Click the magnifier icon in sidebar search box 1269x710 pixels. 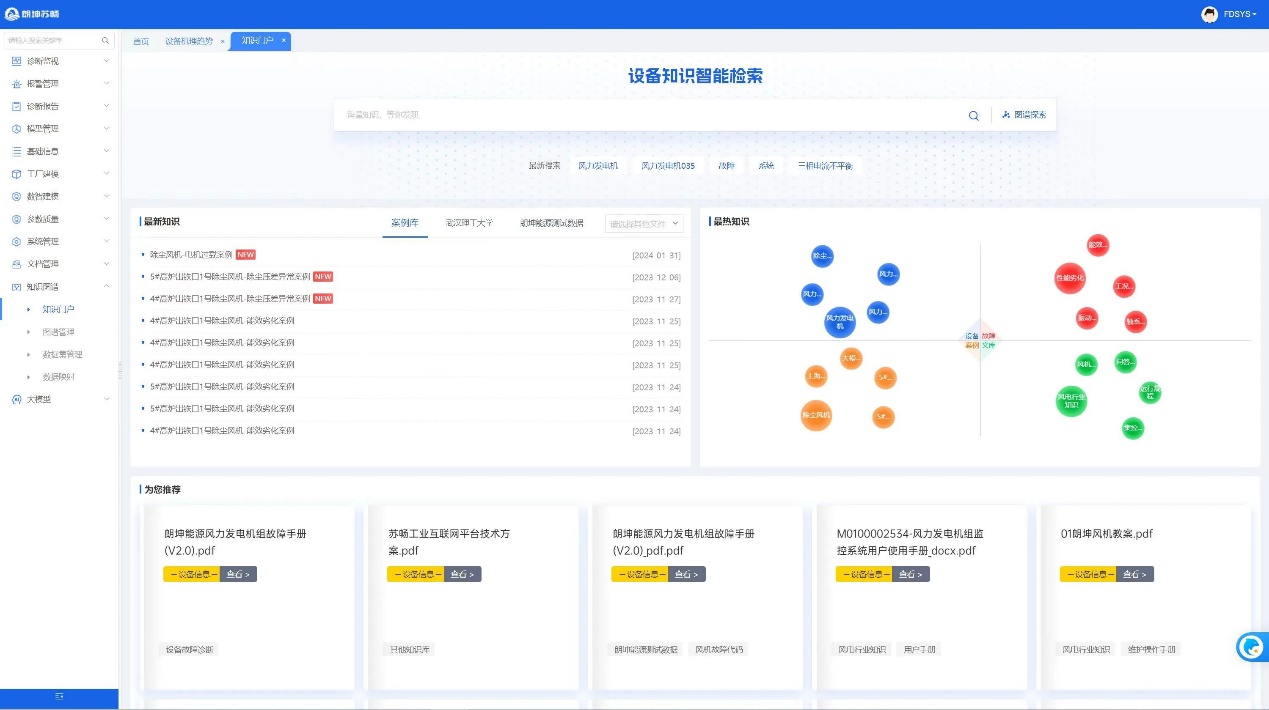(106, 41)
